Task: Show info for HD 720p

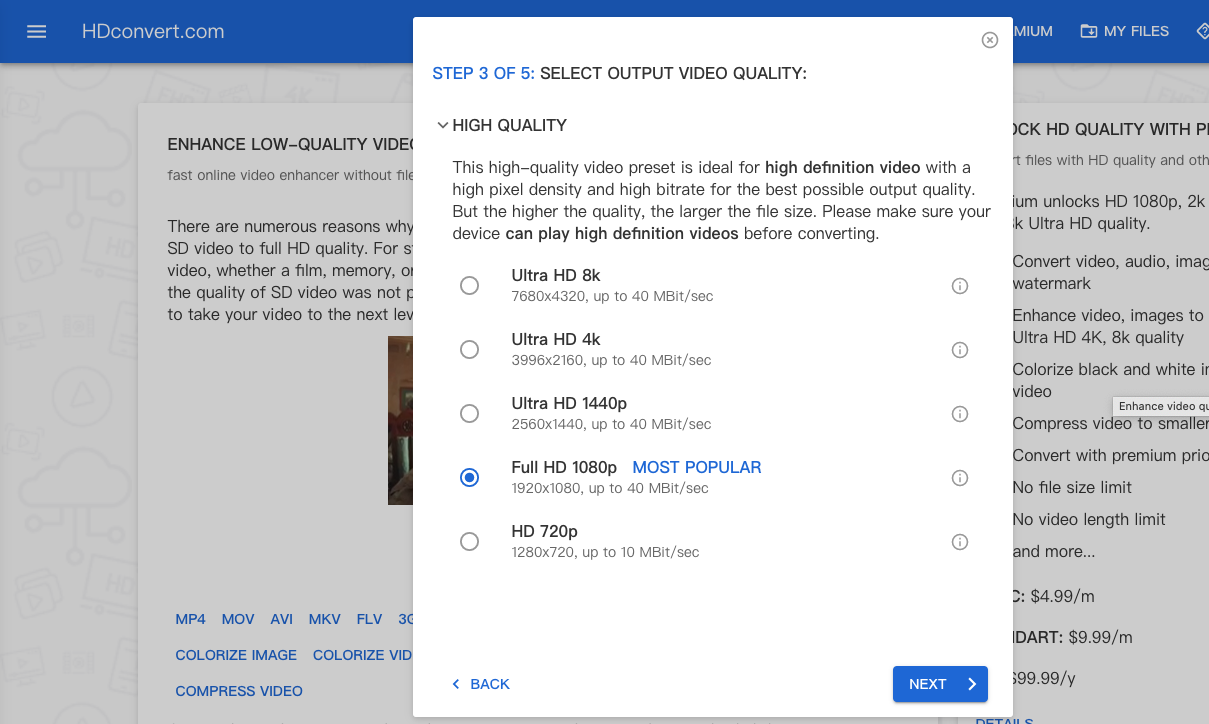Action: [x=960, y=542]
